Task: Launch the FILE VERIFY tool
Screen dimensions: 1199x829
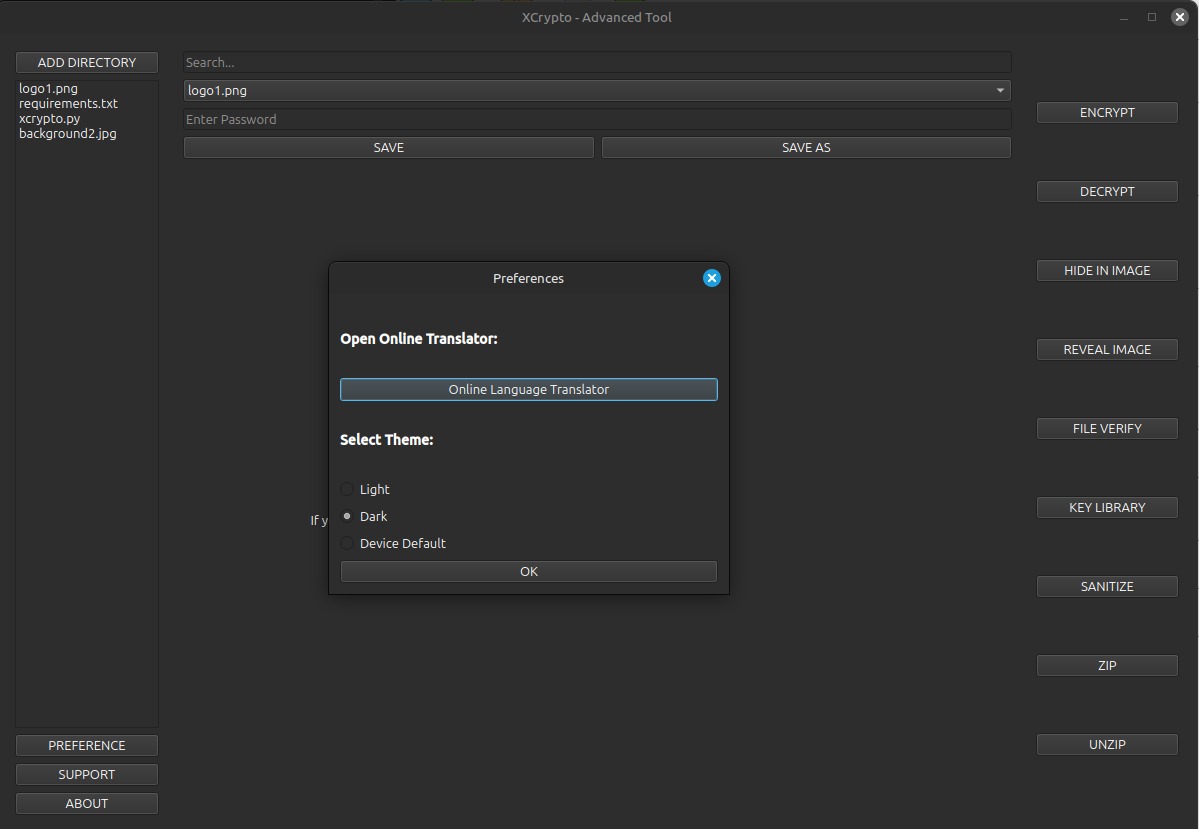Action: 1106,428
